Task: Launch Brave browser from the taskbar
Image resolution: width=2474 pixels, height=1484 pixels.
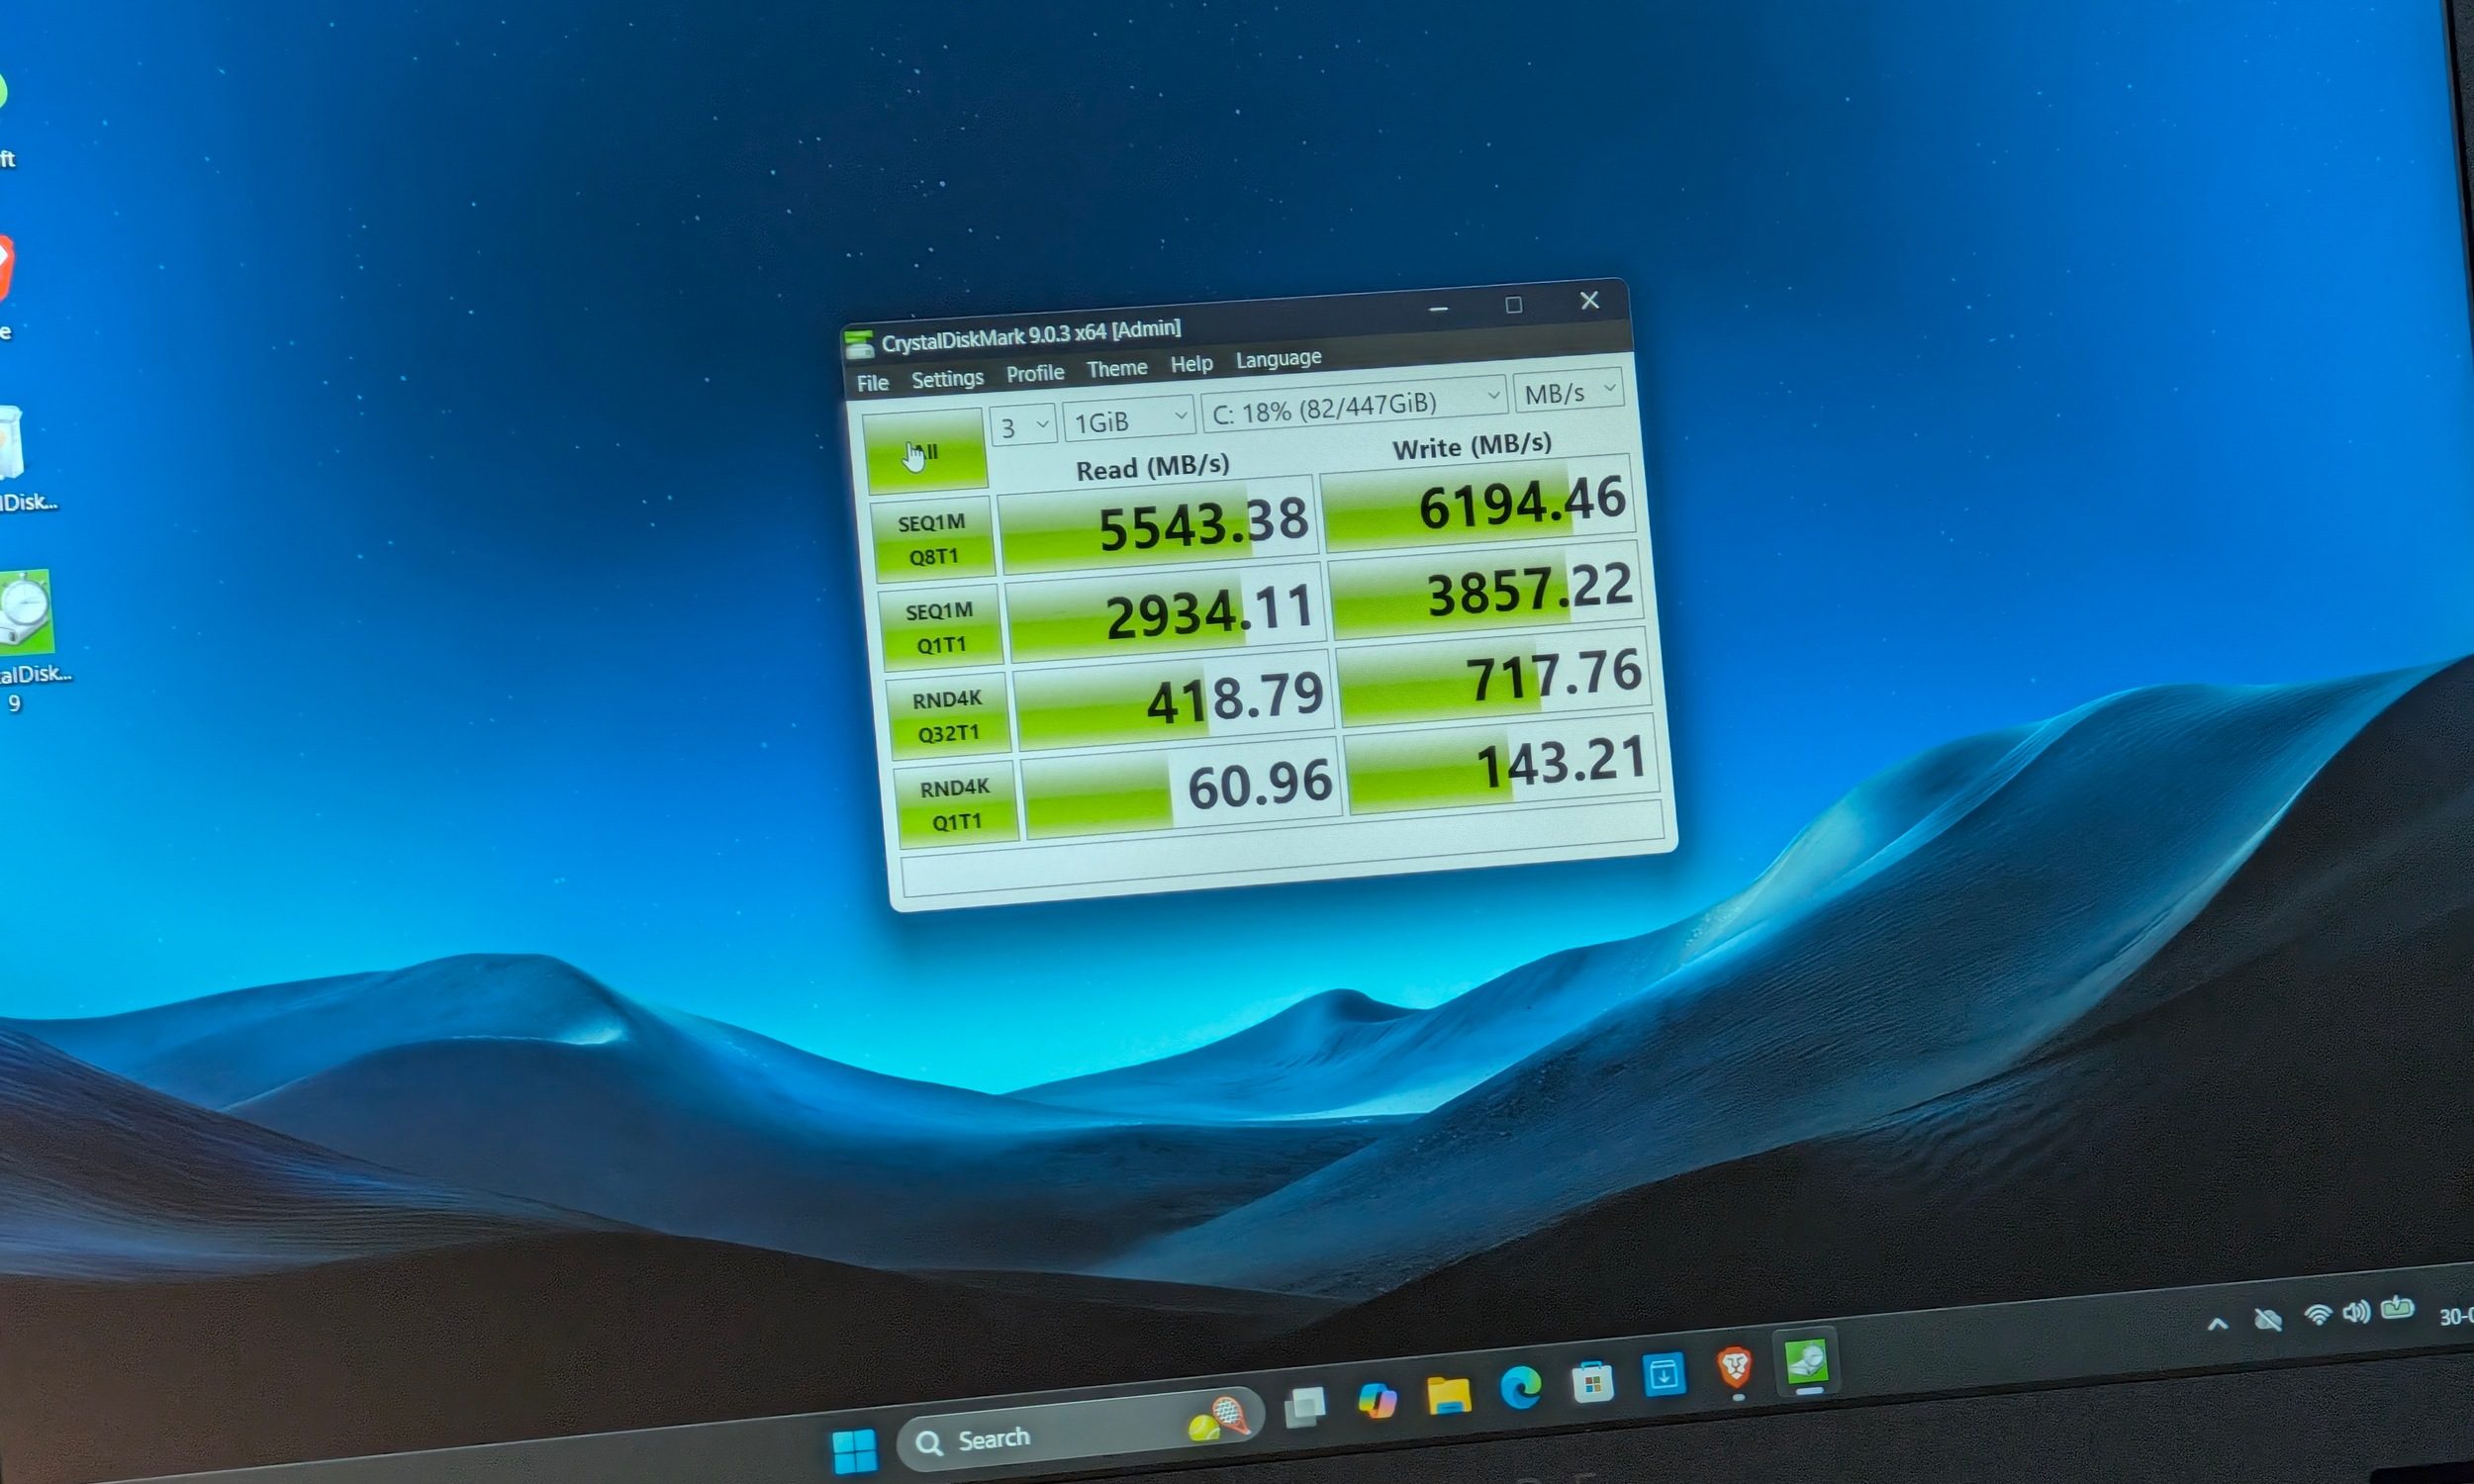Action: pos(1735,1368)
